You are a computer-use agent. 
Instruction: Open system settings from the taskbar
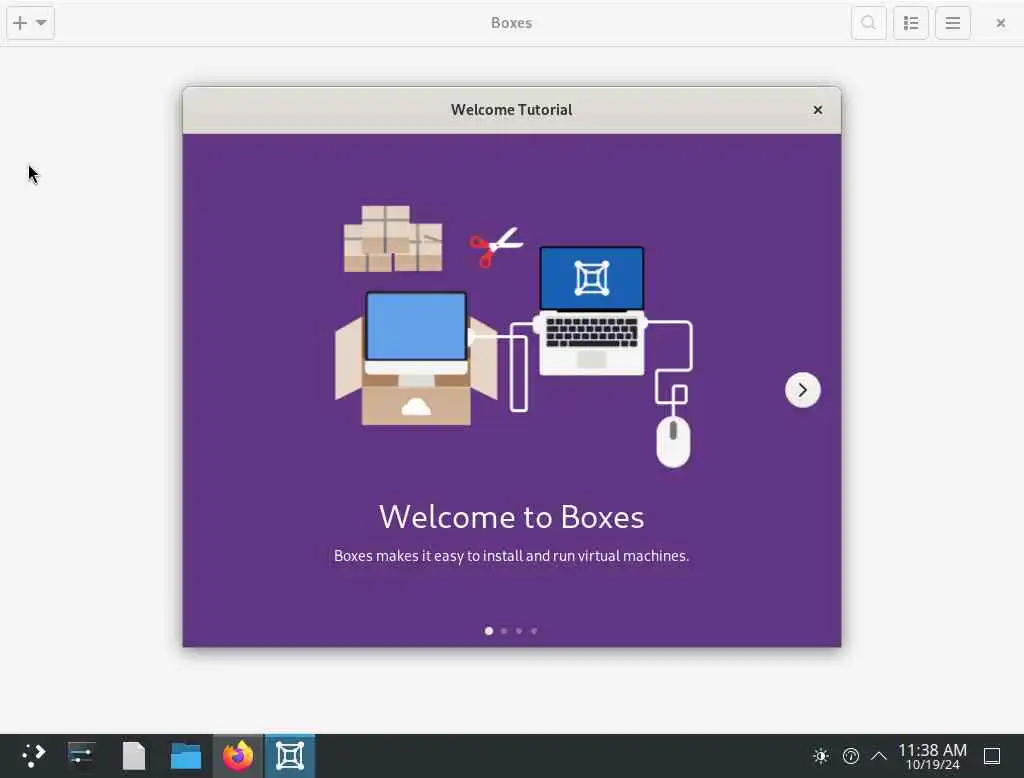click(x=81, y=756)
